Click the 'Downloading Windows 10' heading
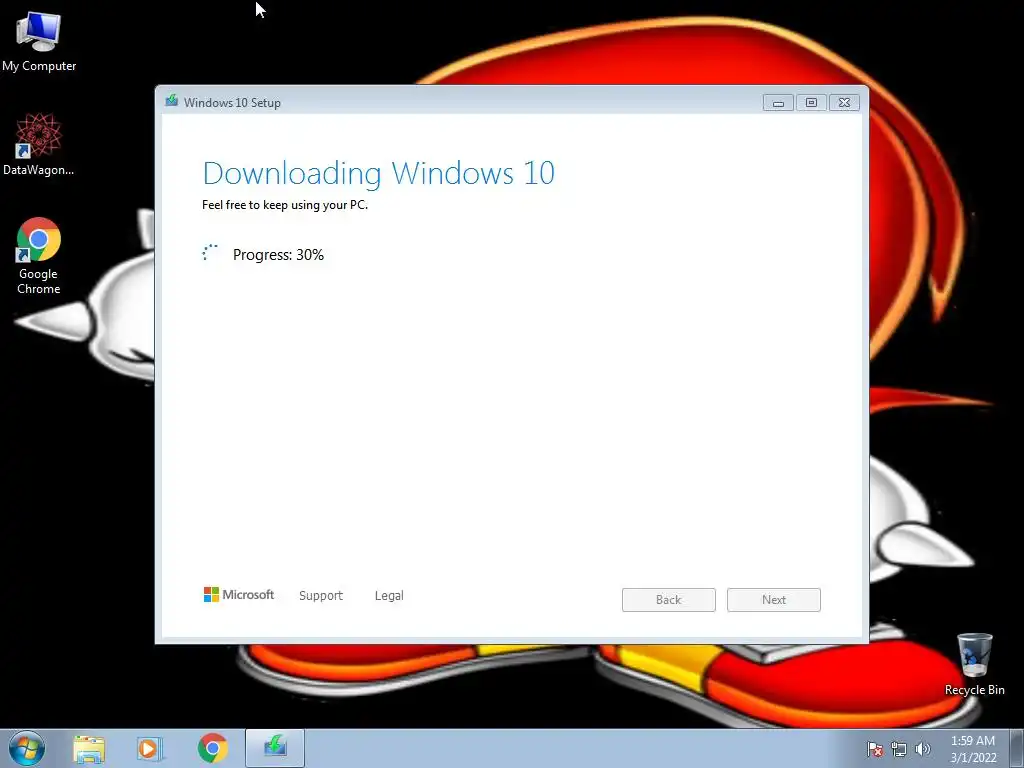 pyautogui.click(x=379, y=173)
